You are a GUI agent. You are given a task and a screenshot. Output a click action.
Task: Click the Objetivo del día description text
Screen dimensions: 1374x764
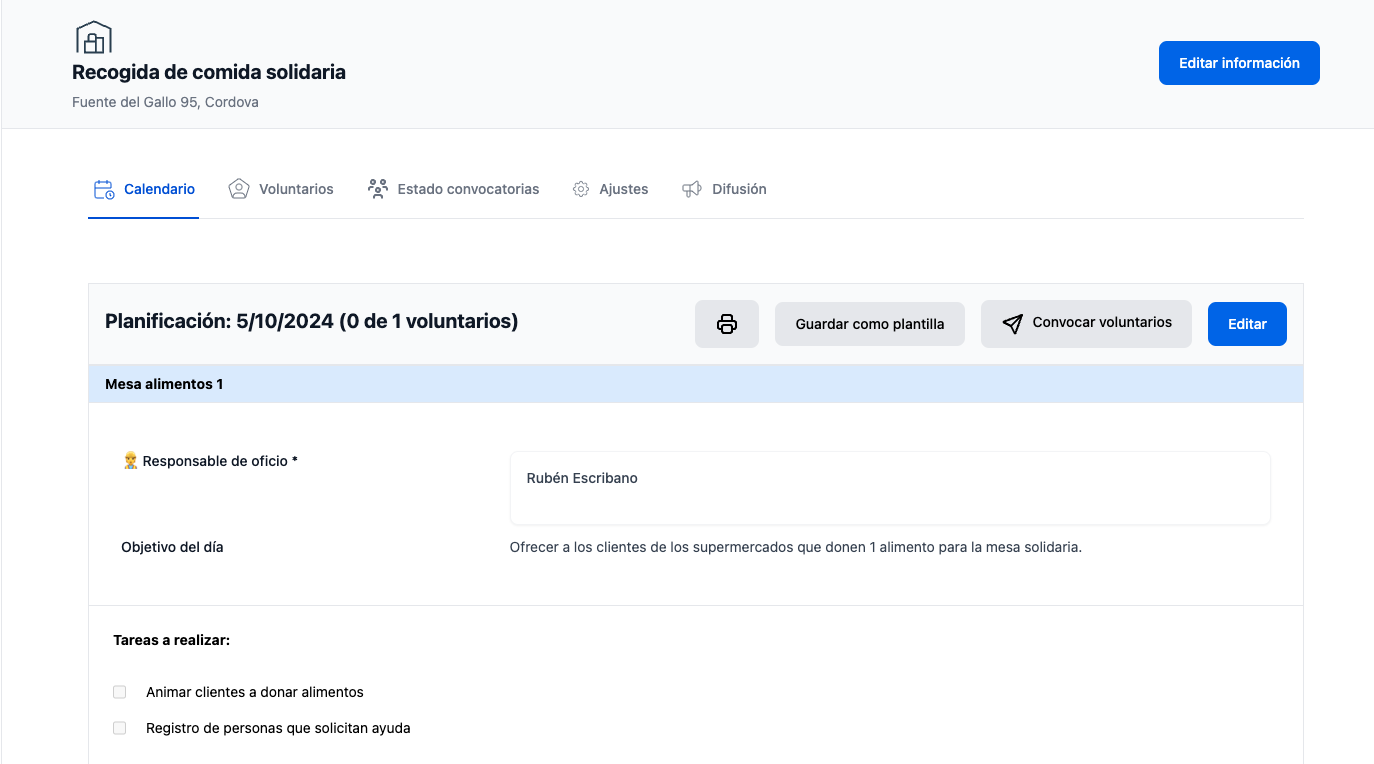pyautogui.click(x=795, y=547)
